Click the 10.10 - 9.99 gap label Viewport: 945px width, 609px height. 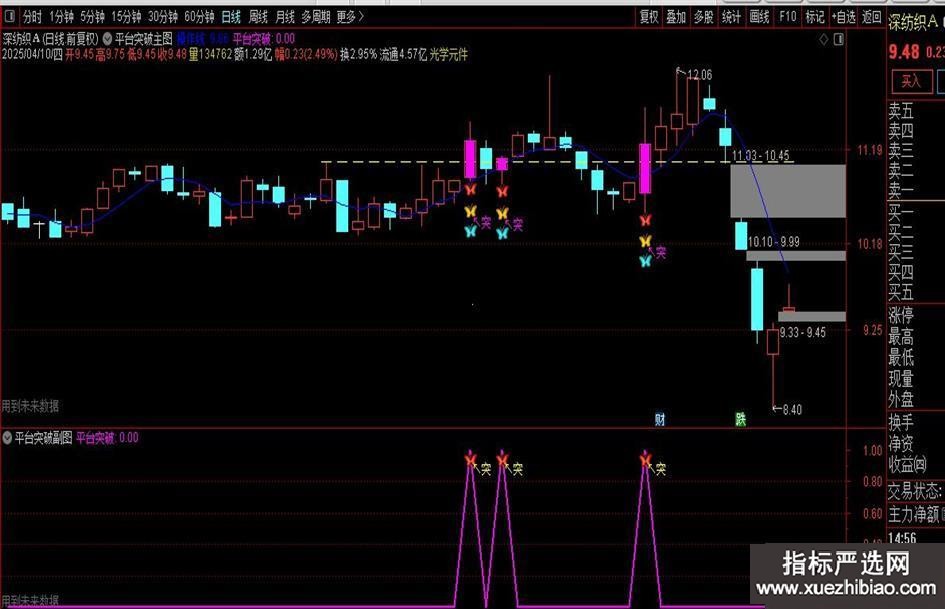[774, 242]
